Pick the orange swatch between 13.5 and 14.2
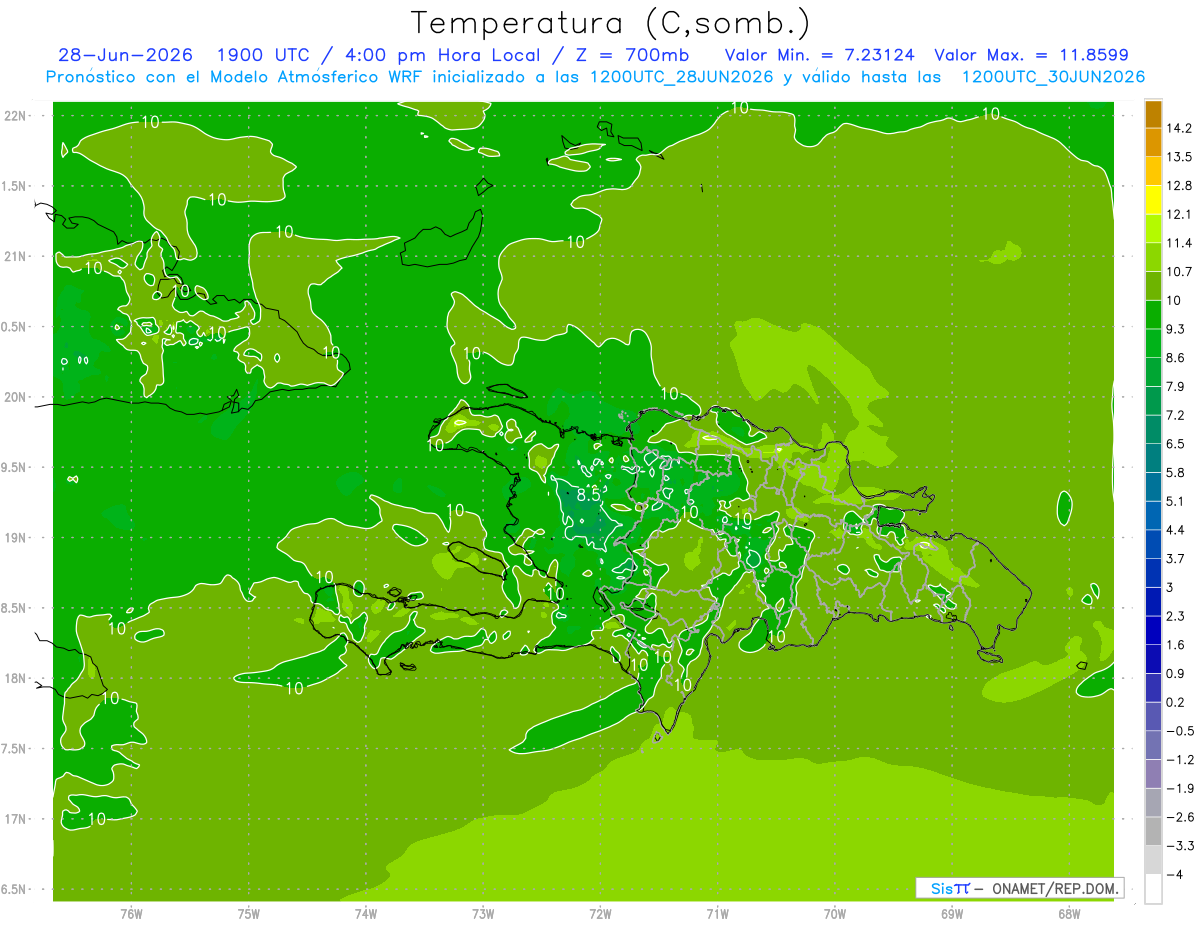 coord(1153,142)
